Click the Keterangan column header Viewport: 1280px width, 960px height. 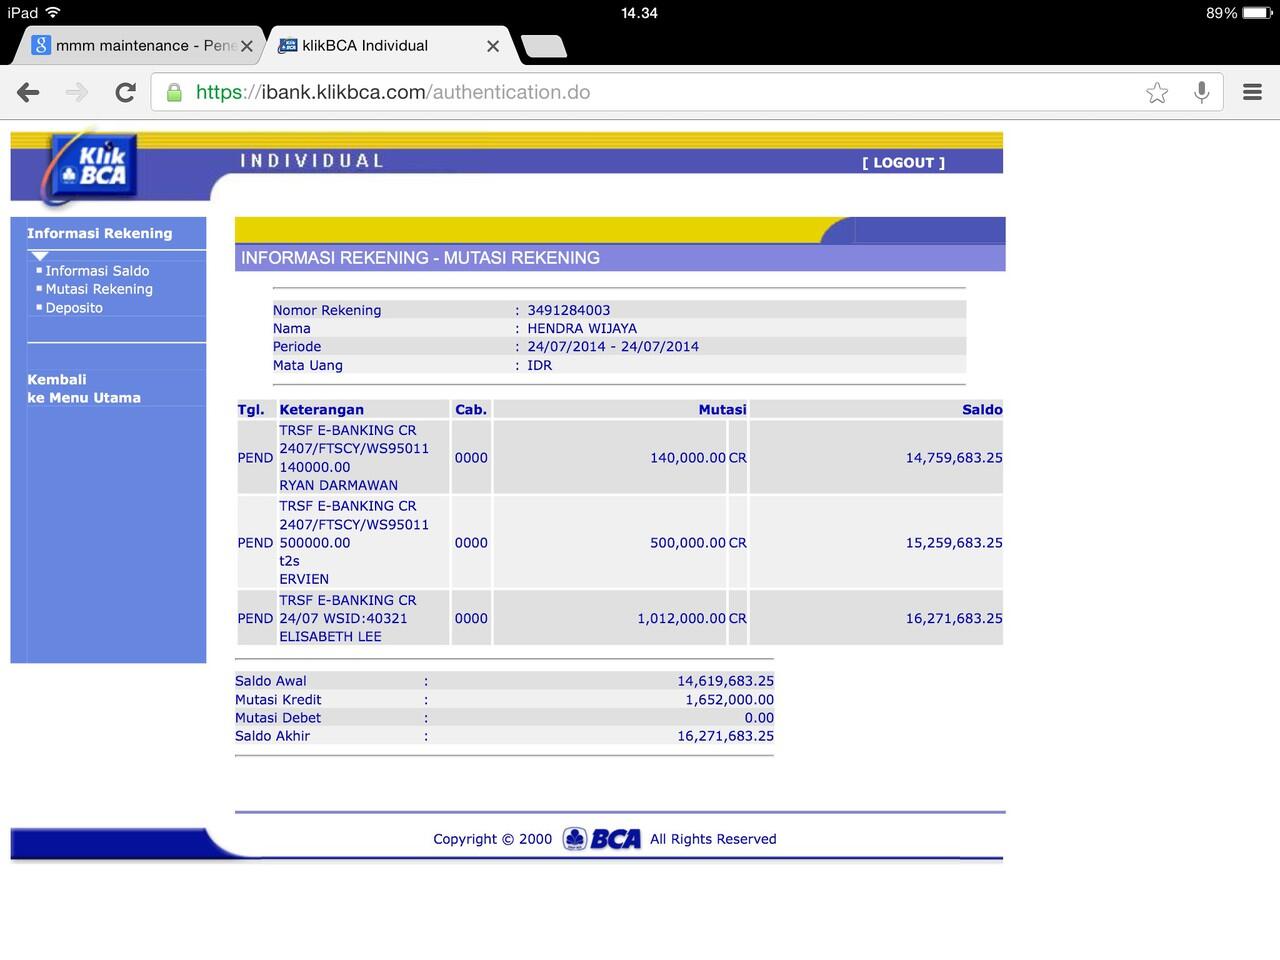tap(321, 410)
